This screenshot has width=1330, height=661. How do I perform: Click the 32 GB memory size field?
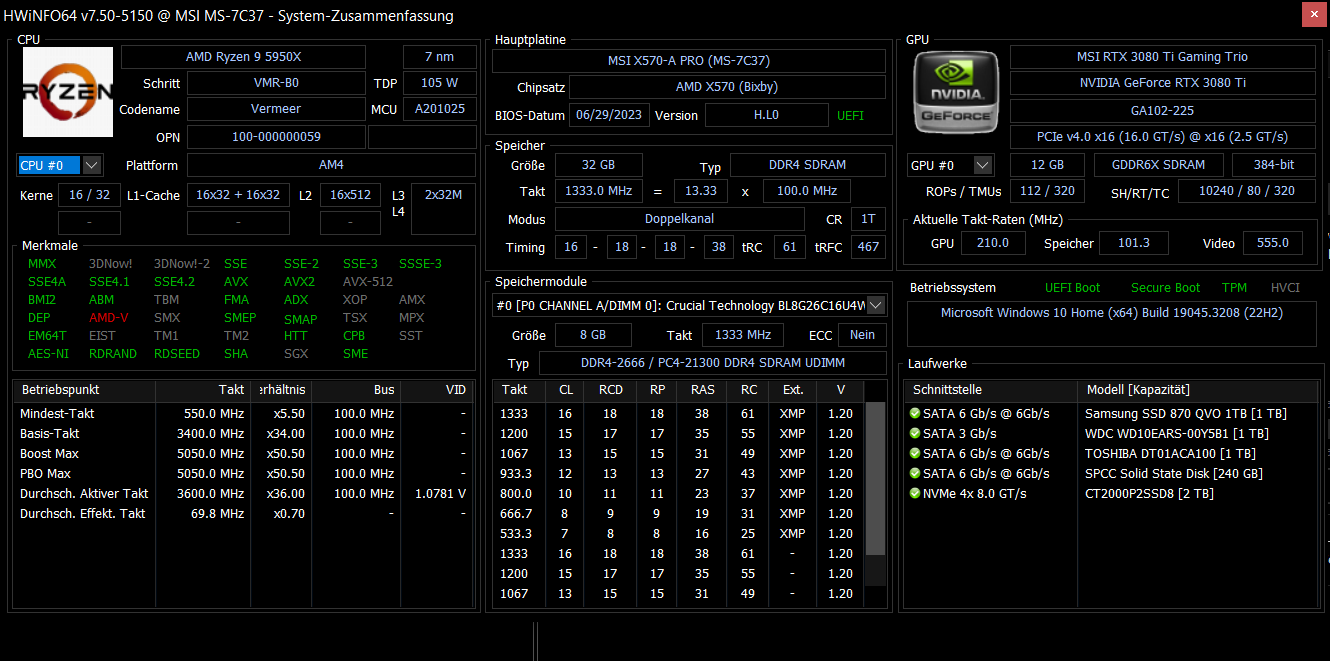coord(599,165)
